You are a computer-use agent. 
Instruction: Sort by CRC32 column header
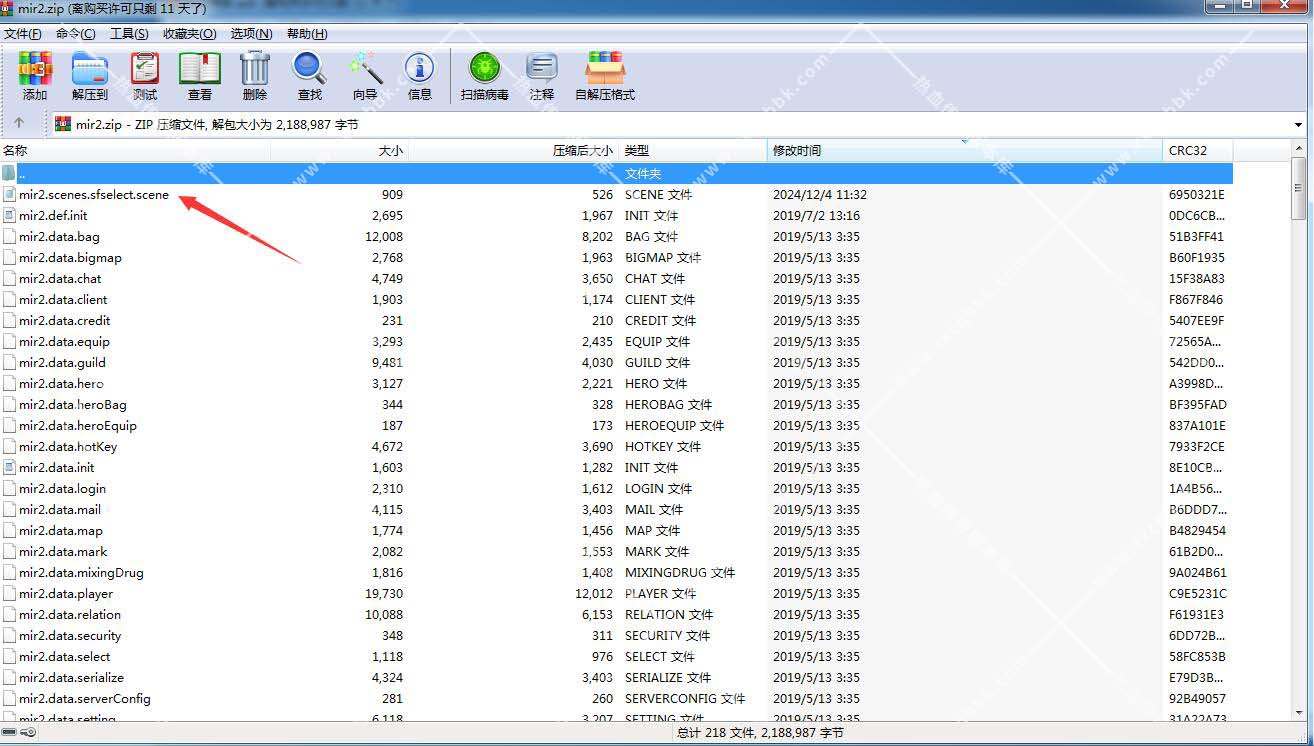[x=1199, y=150]
